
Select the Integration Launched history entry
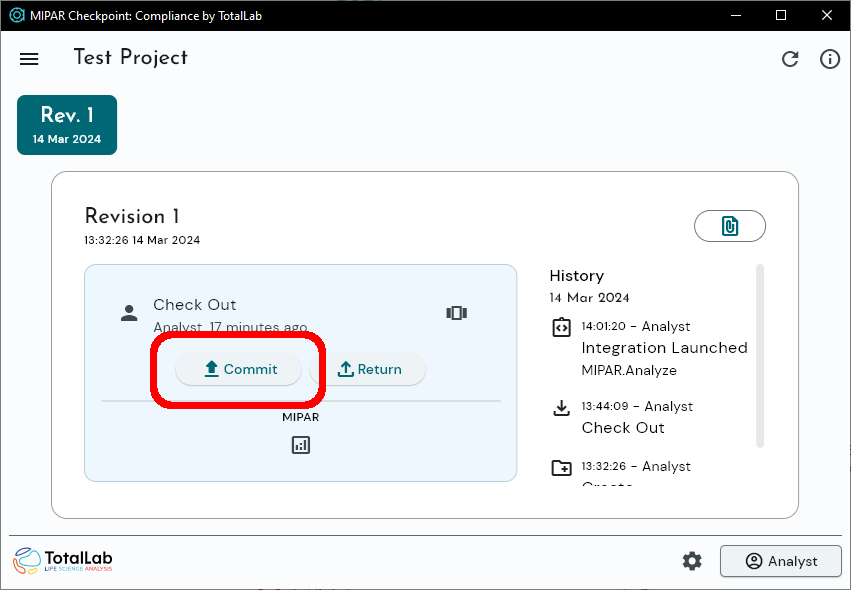[x=664, y=348]
